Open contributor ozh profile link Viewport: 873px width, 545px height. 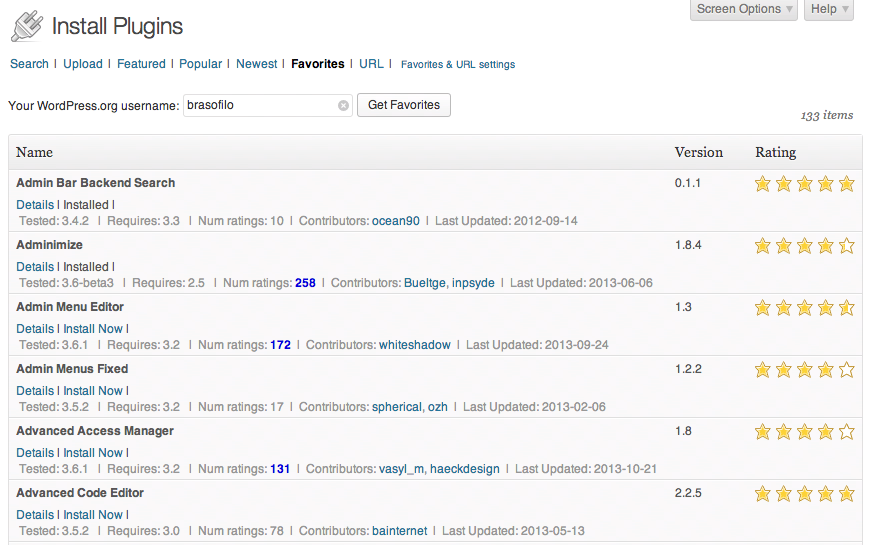(438, 407)
